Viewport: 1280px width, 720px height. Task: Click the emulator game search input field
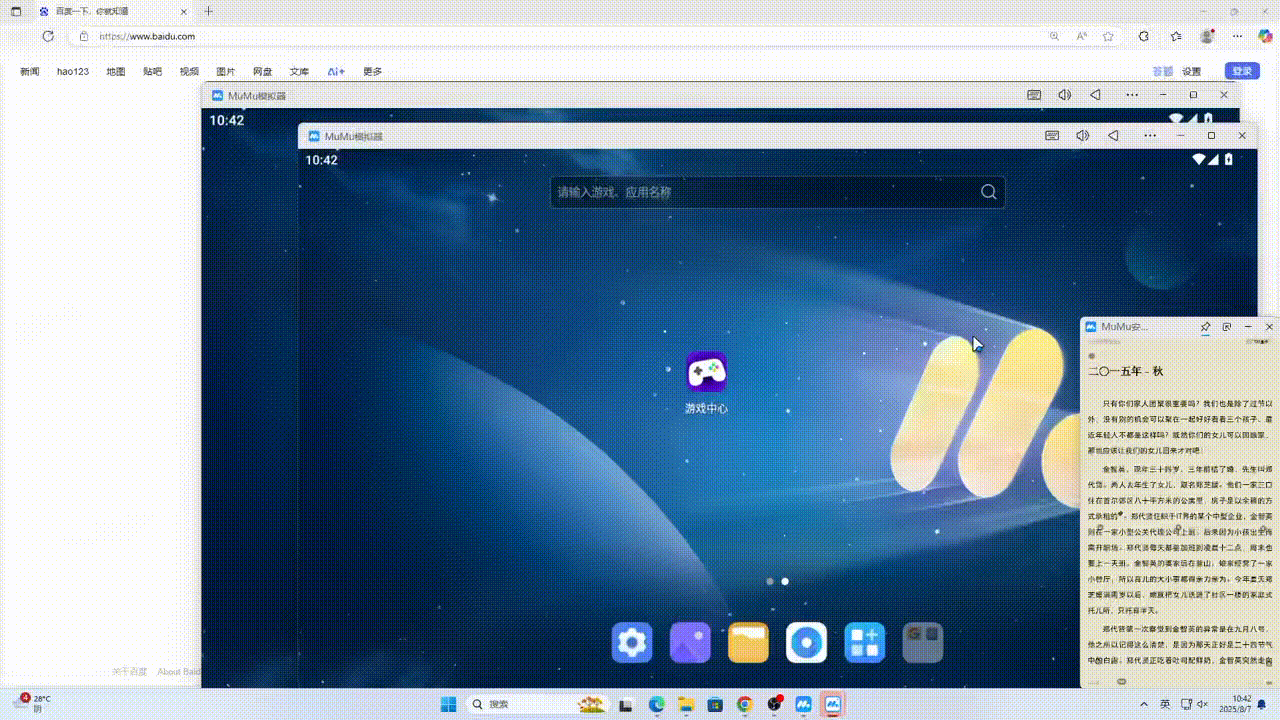coord(765,192)
